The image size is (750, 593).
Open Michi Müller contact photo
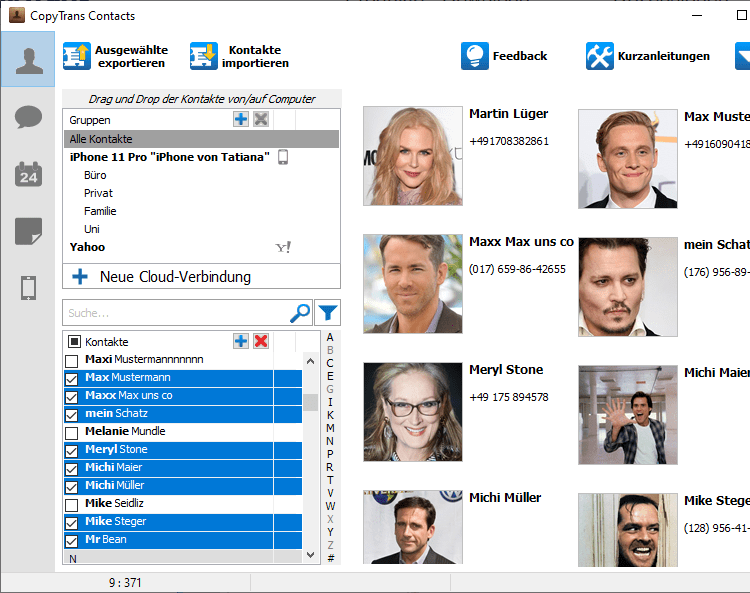[x=413, y=527]
